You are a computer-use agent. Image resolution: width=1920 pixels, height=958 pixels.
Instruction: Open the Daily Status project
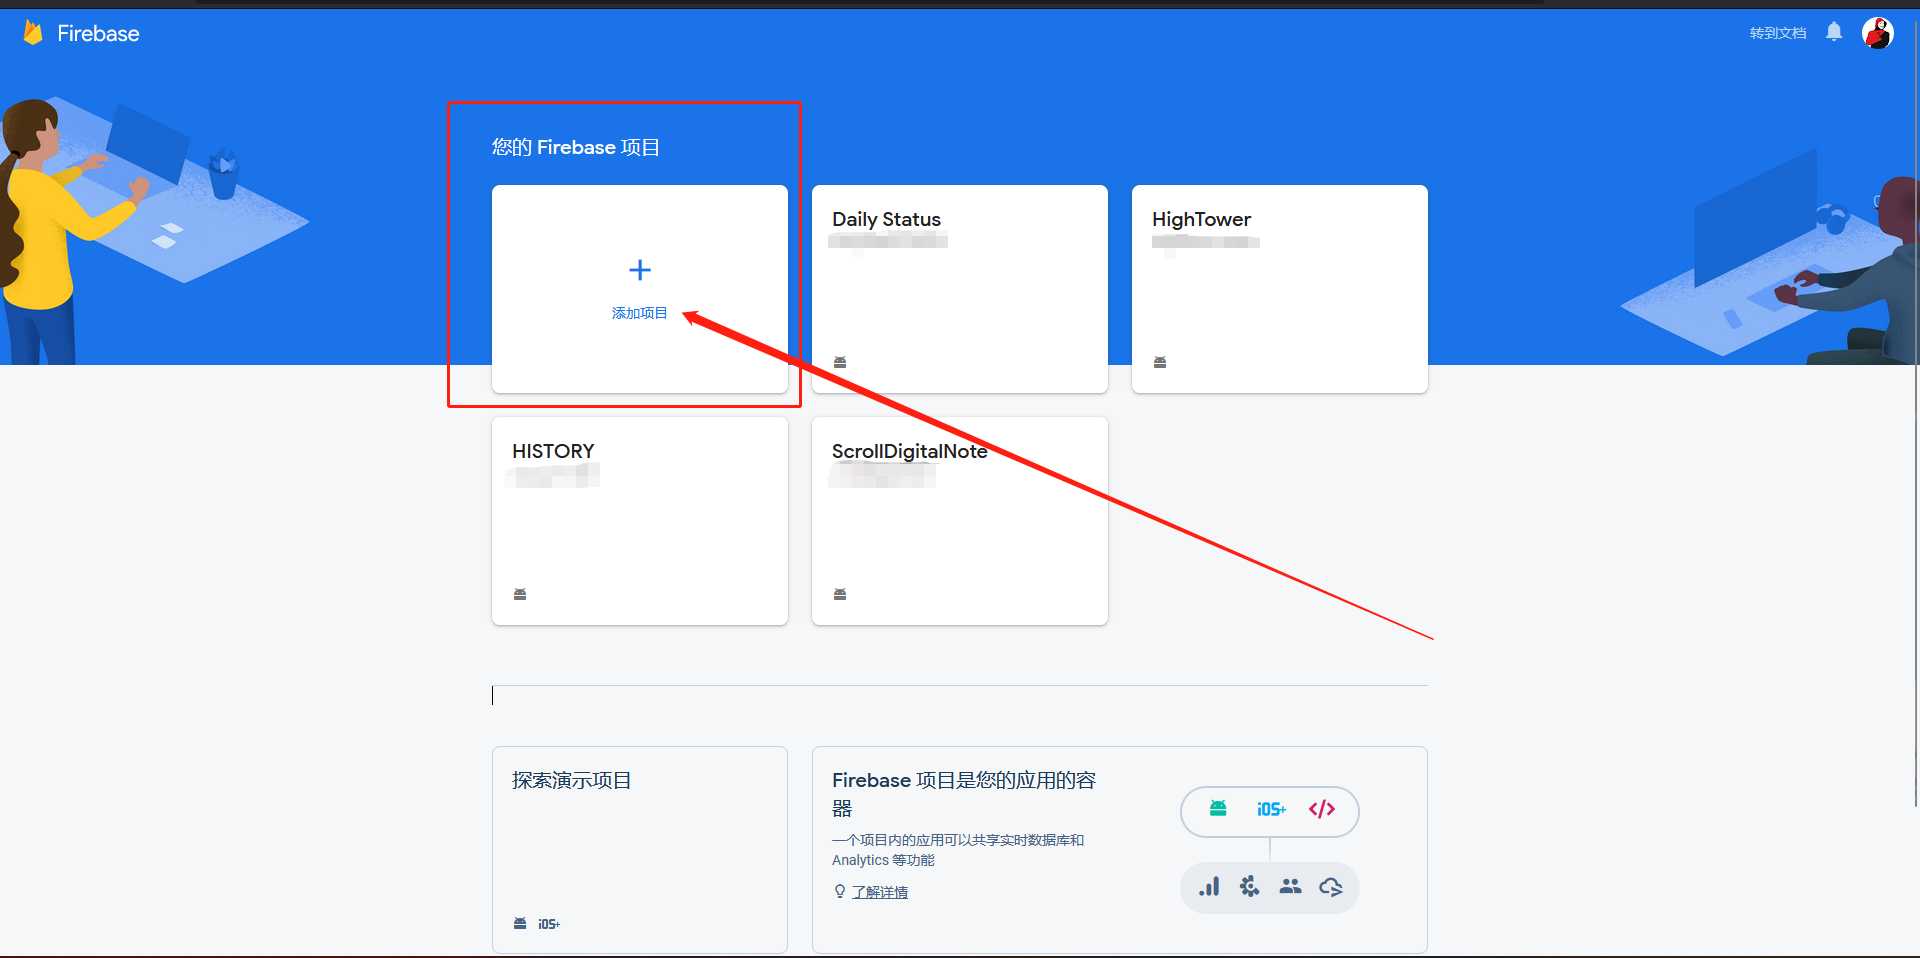coord(960,289)
